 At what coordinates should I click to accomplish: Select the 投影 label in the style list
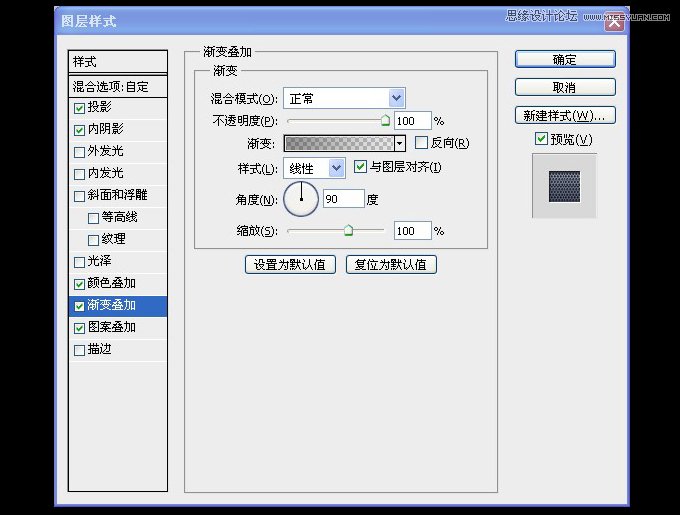point(99,107)
